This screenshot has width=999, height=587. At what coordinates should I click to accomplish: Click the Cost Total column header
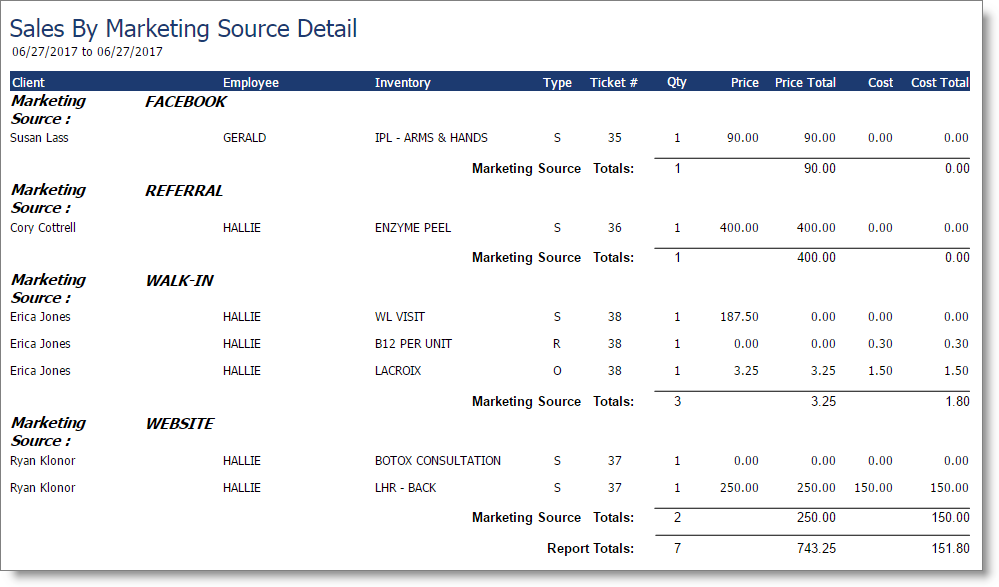click(938, 82)
